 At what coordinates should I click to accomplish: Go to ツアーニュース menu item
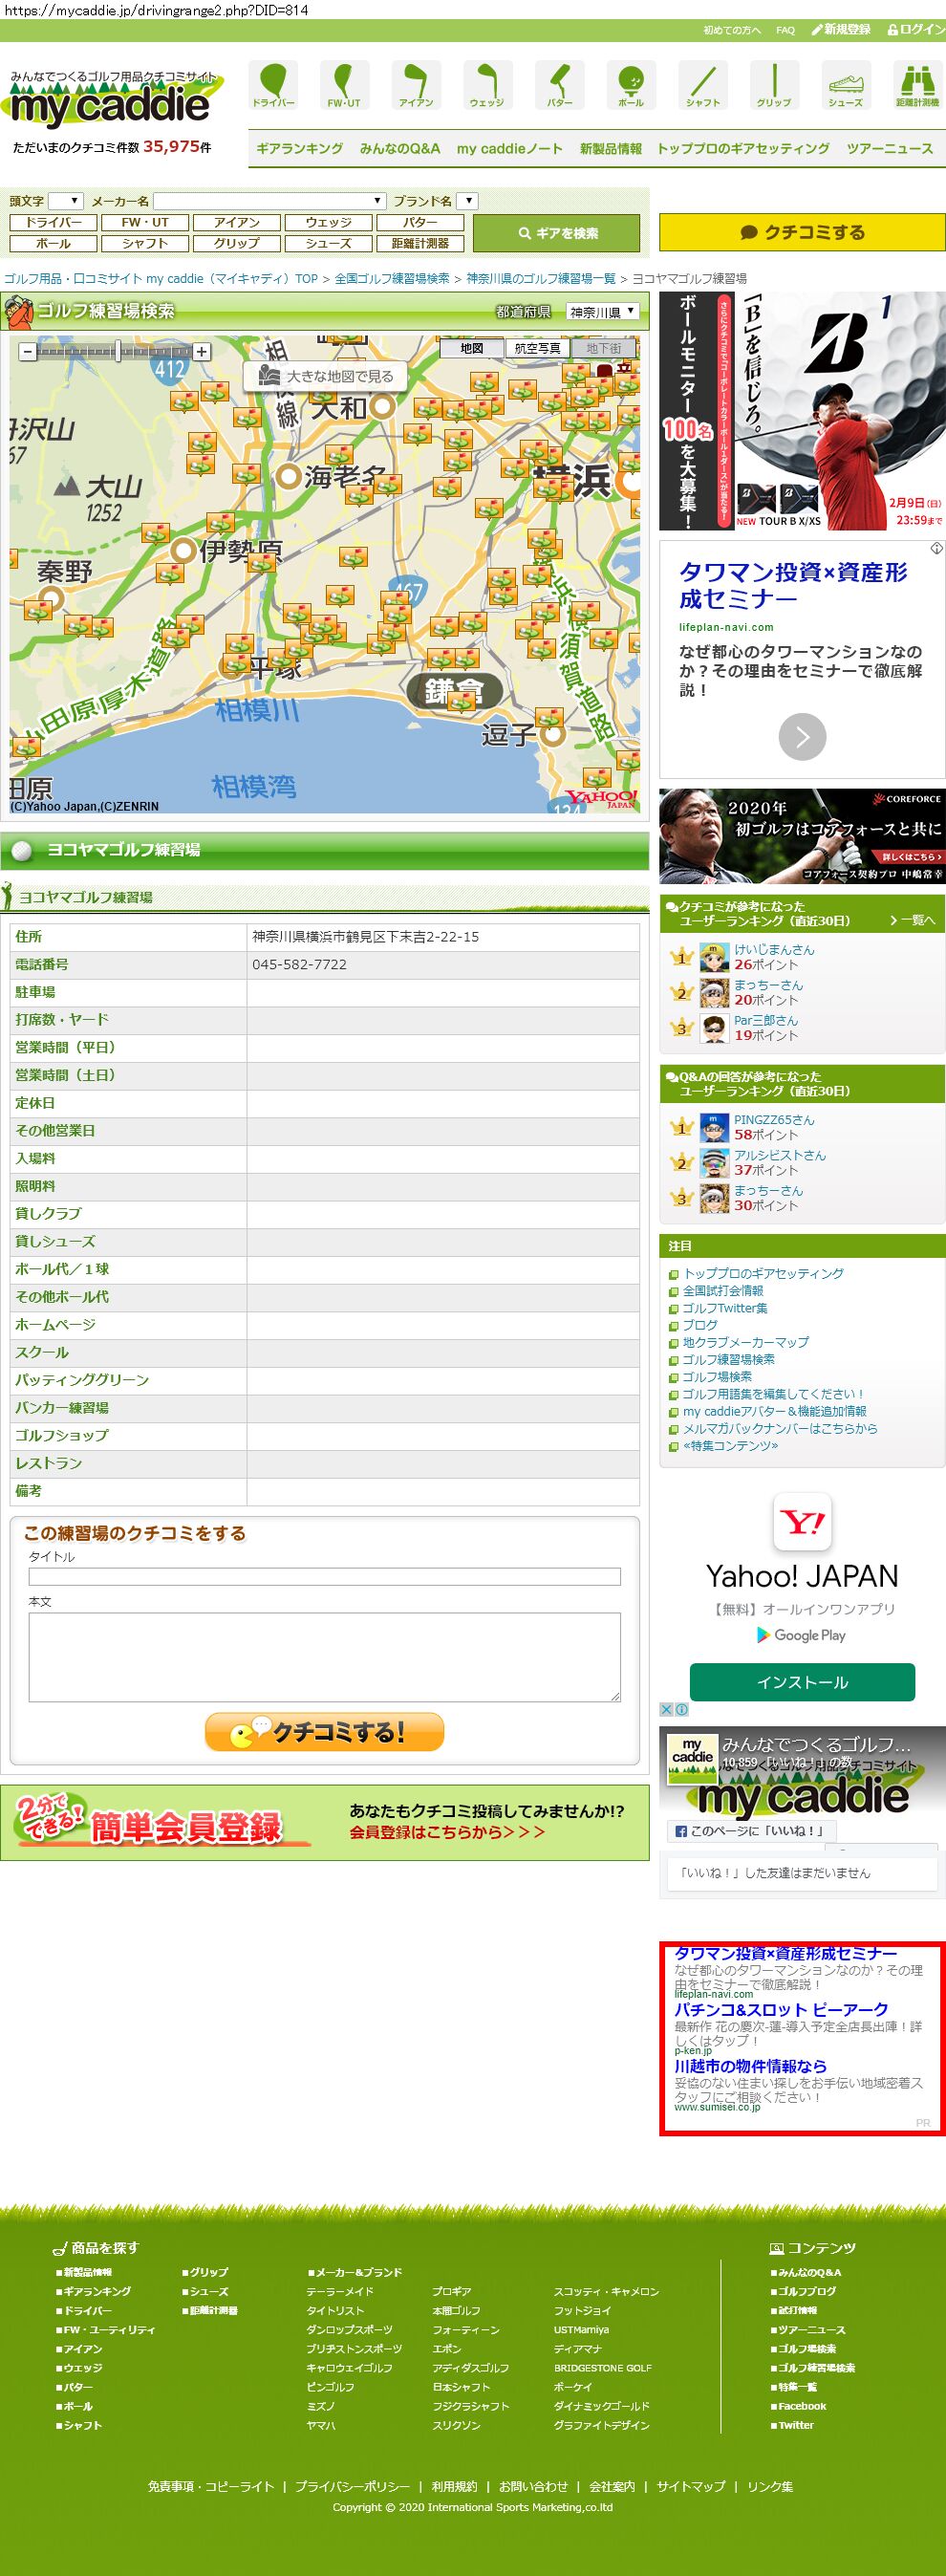889,148
